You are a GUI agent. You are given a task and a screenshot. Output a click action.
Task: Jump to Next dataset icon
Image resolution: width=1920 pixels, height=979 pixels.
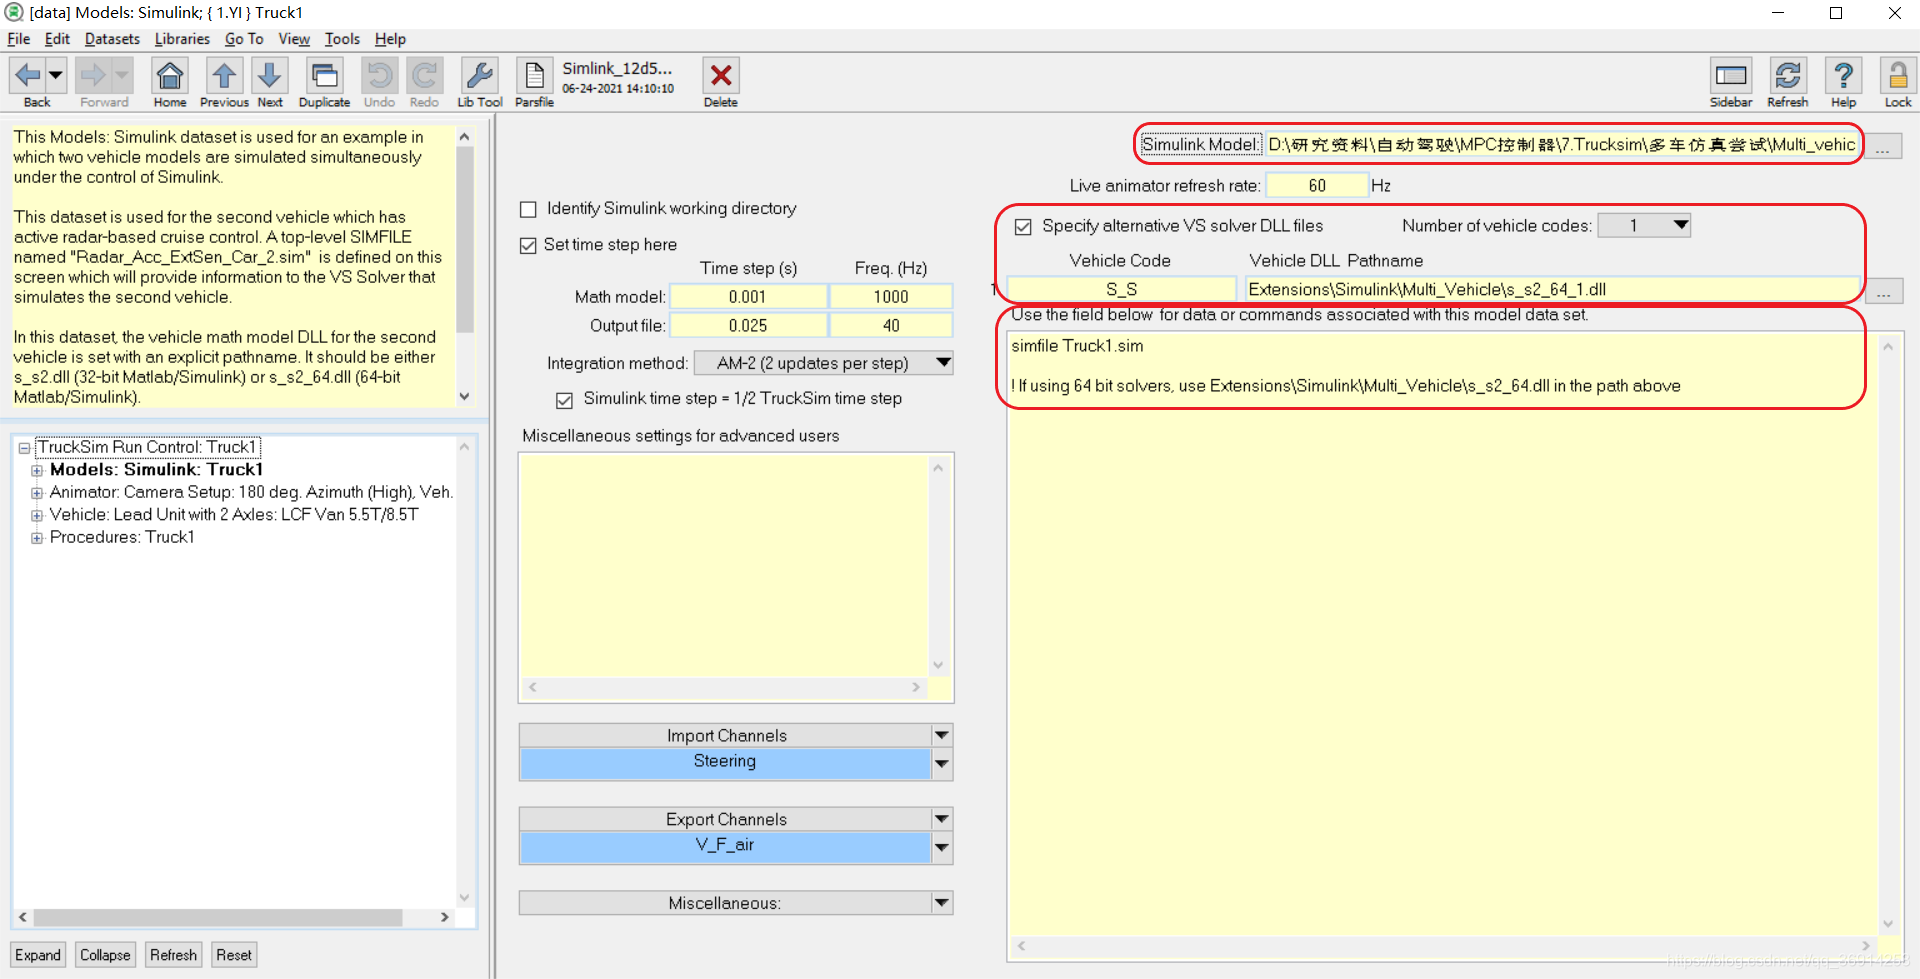tap(270, 76)
